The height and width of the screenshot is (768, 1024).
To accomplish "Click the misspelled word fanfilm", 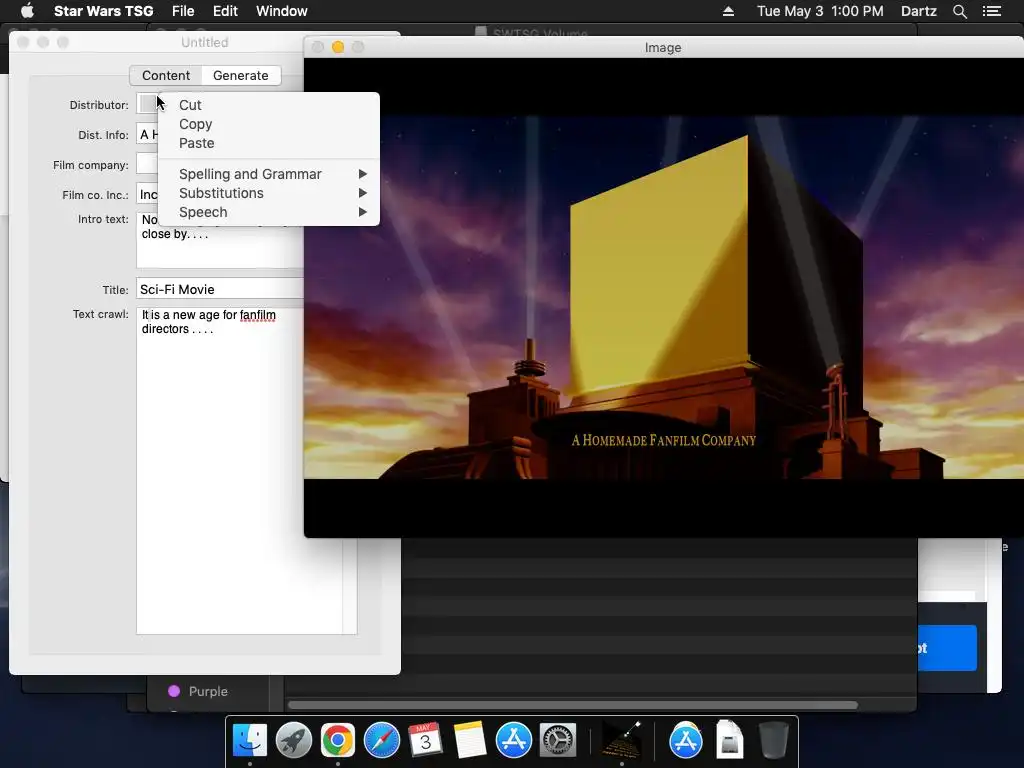I will pyautogui.click(x=257, y=315).
